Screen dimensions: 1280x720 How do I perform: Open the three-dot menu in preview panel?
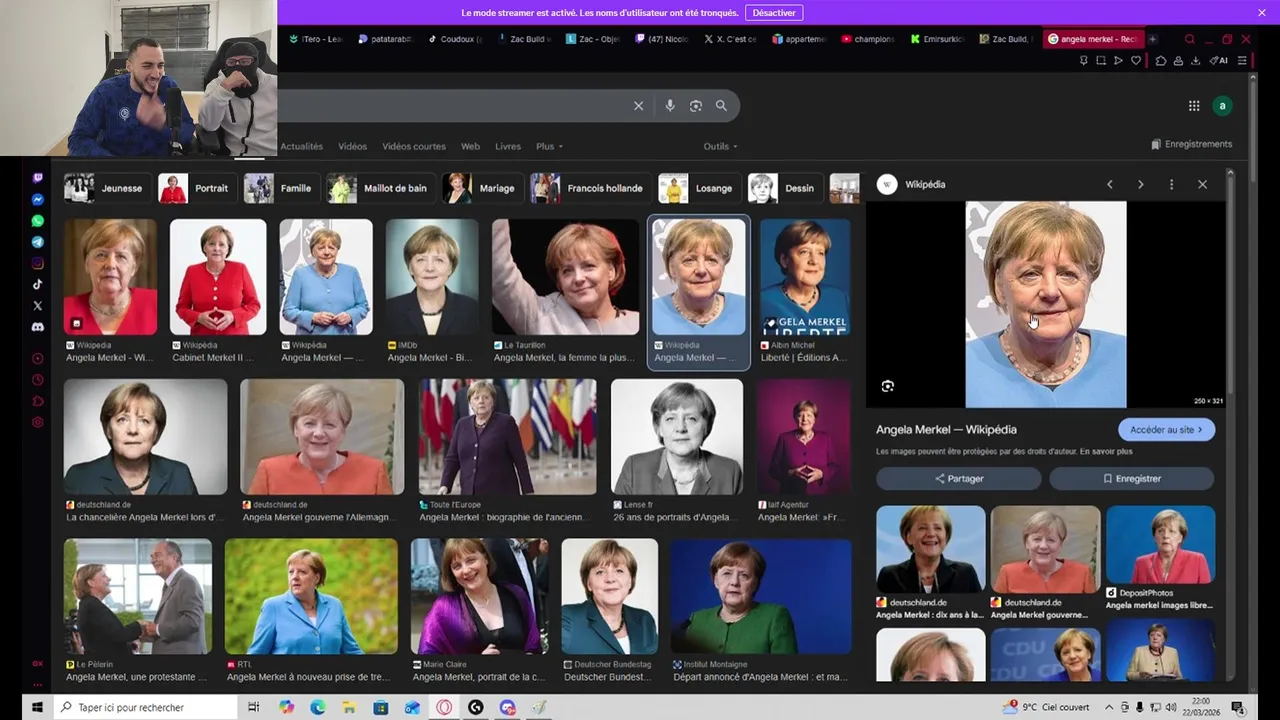tap(1171, 184)
